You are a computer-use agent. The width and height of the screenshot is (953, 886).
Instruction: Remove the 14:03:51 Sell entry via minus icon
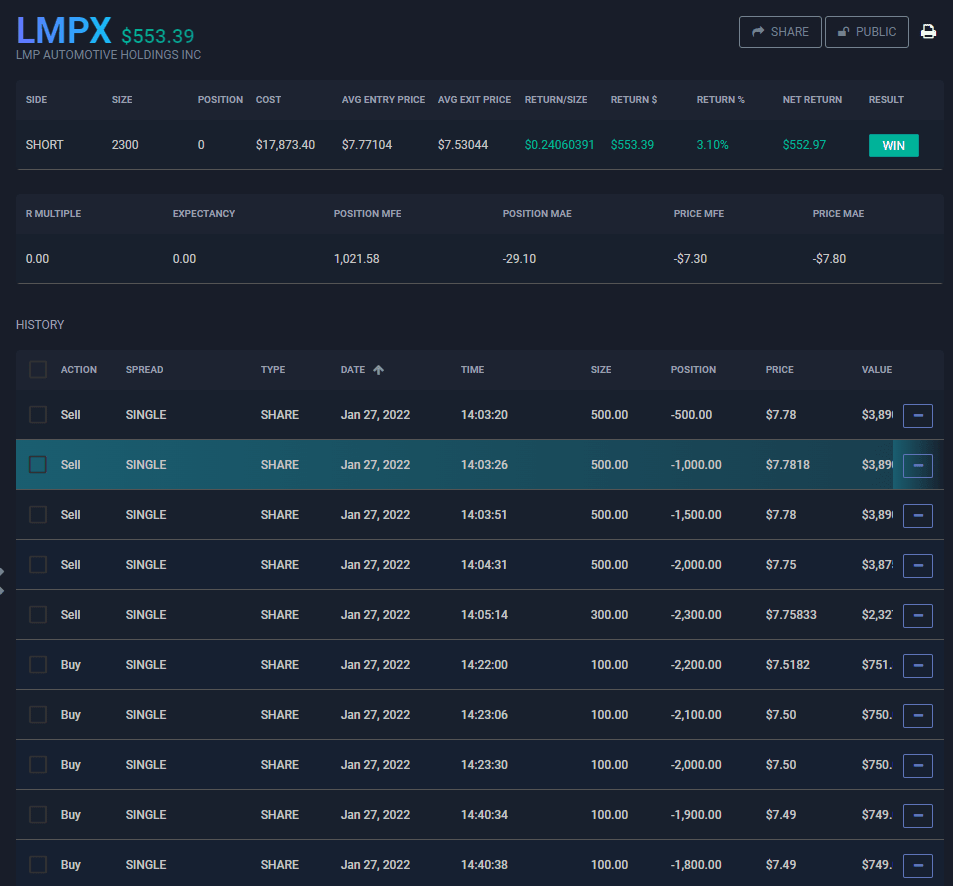(917, 515)
